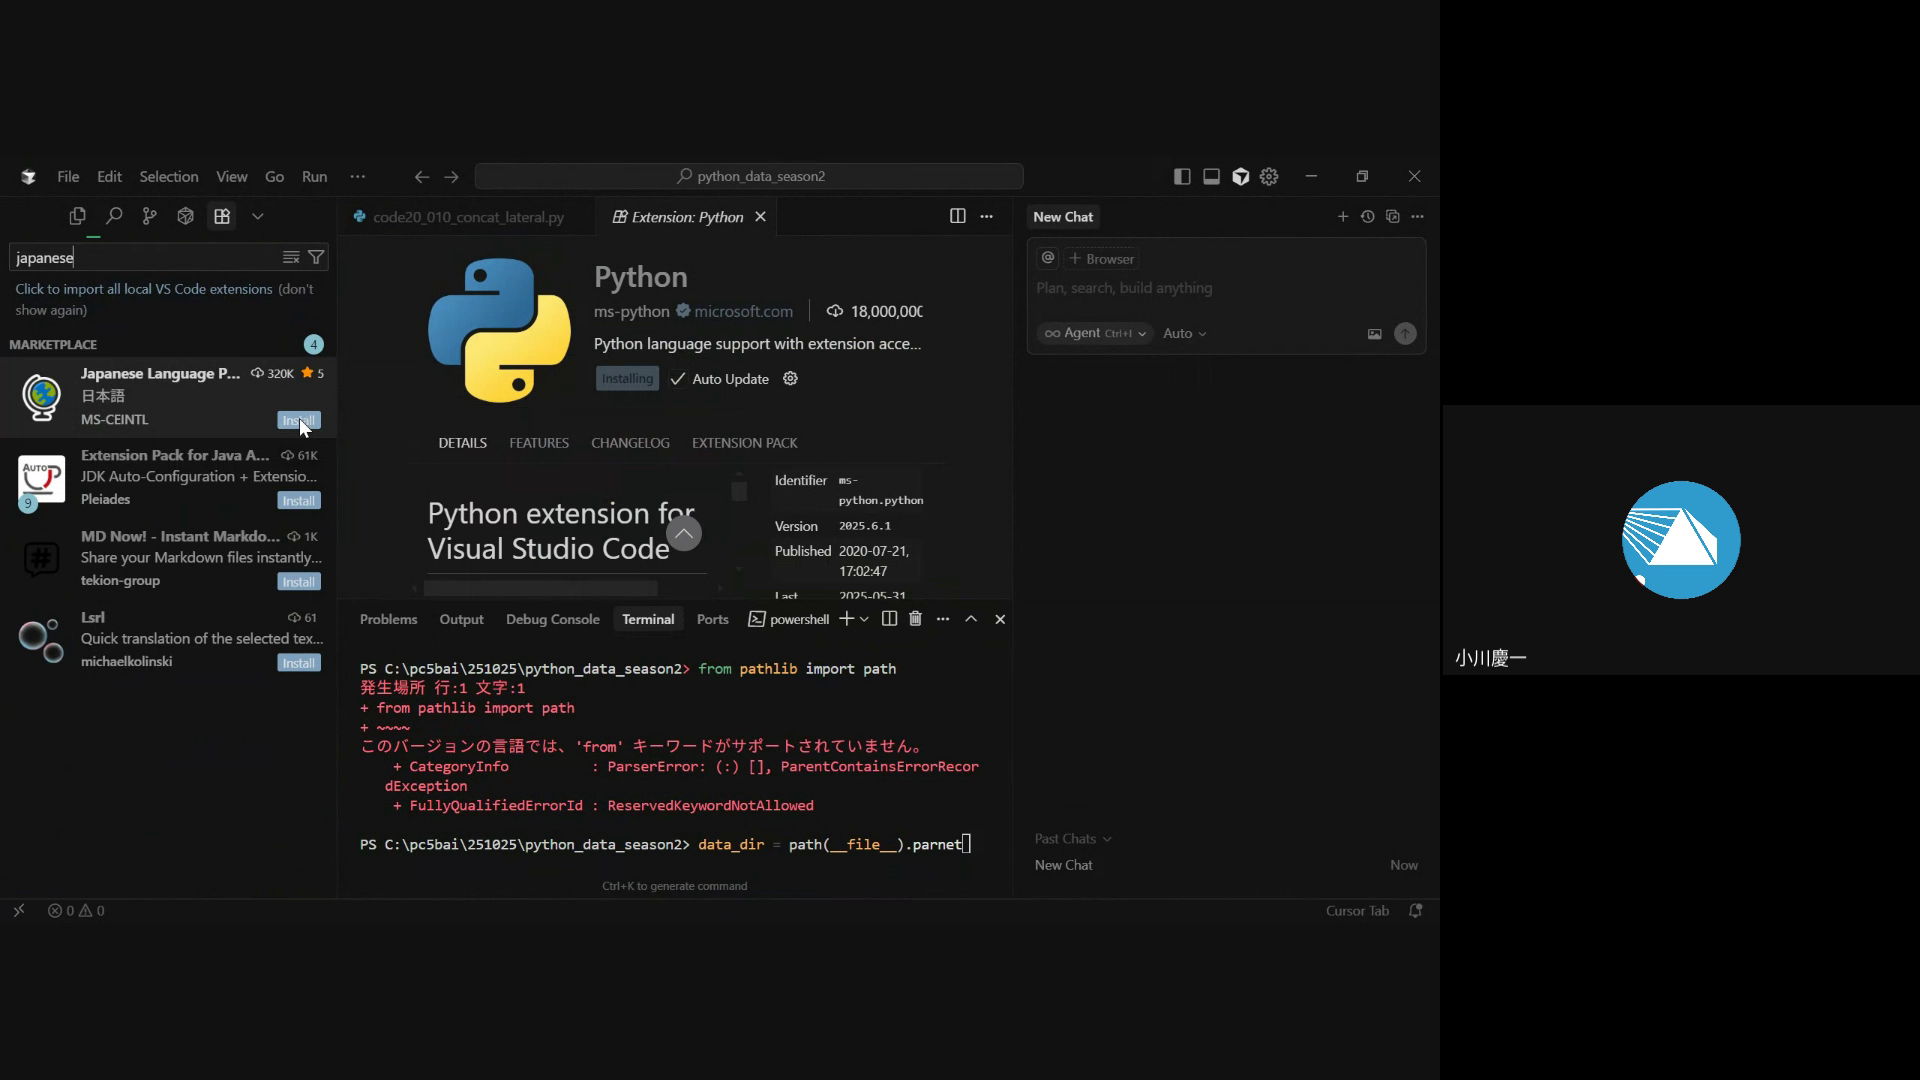Toggle the bottom panel layout button

[x=1211, y=176]
